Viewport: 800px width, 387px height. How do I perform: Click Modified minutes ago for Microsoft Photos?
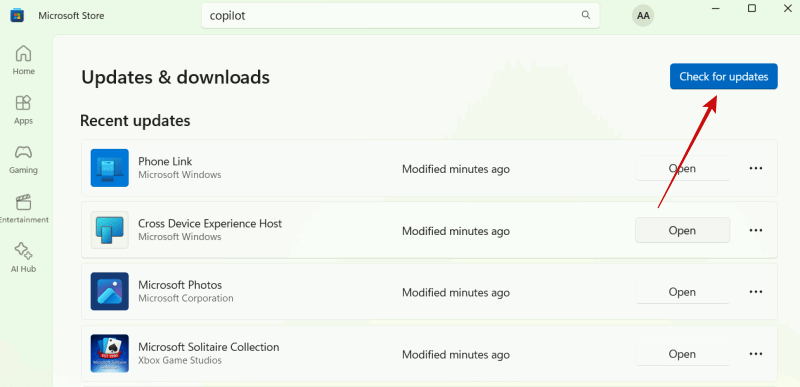pyautogui.click(x=456, y=293)
